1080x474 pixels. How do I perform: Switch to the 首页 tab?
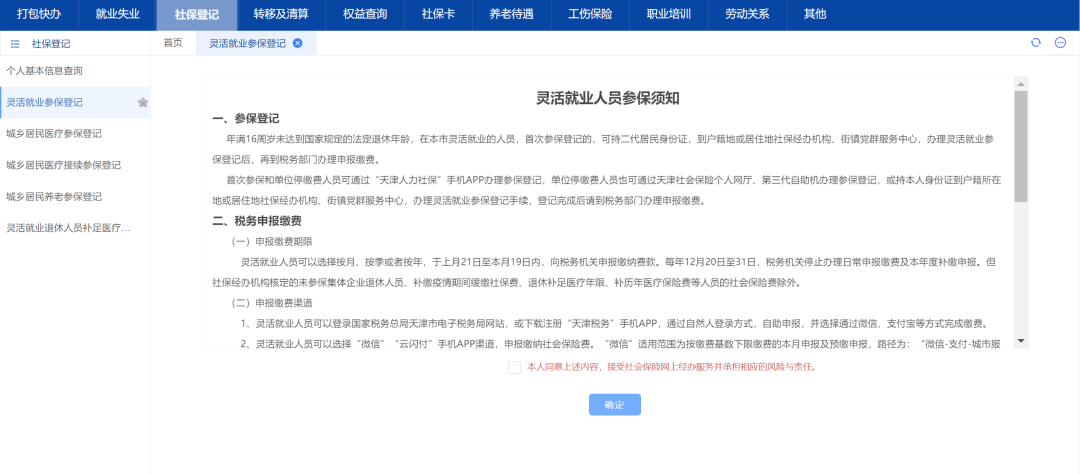173,43
